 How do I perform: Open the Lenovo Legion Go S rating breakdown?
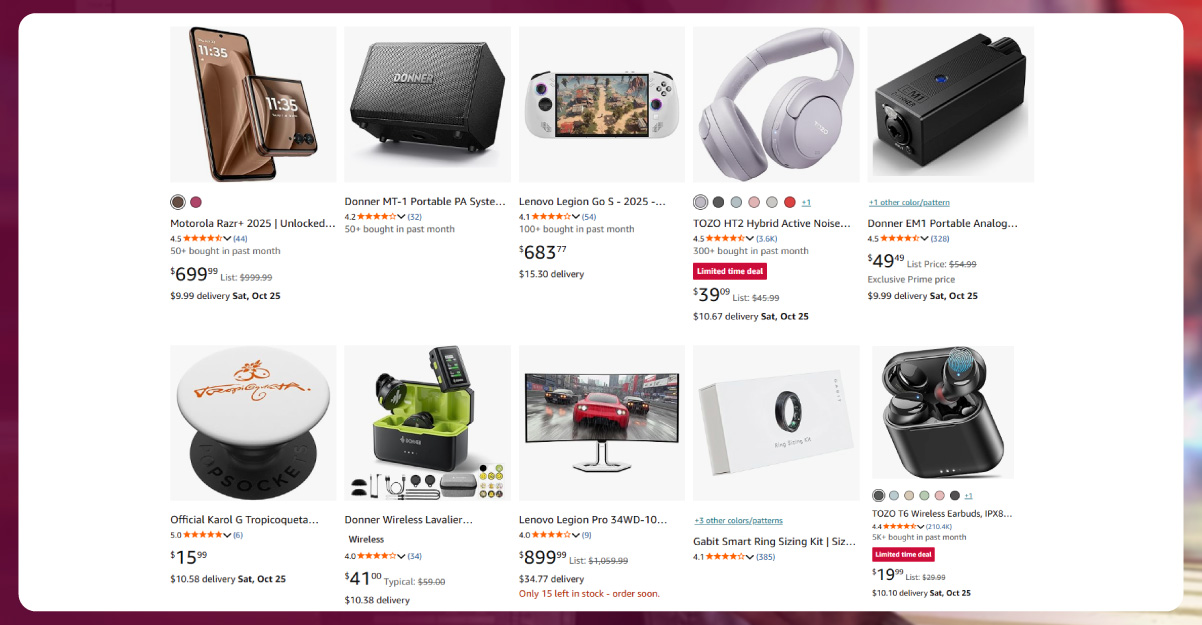576,217
